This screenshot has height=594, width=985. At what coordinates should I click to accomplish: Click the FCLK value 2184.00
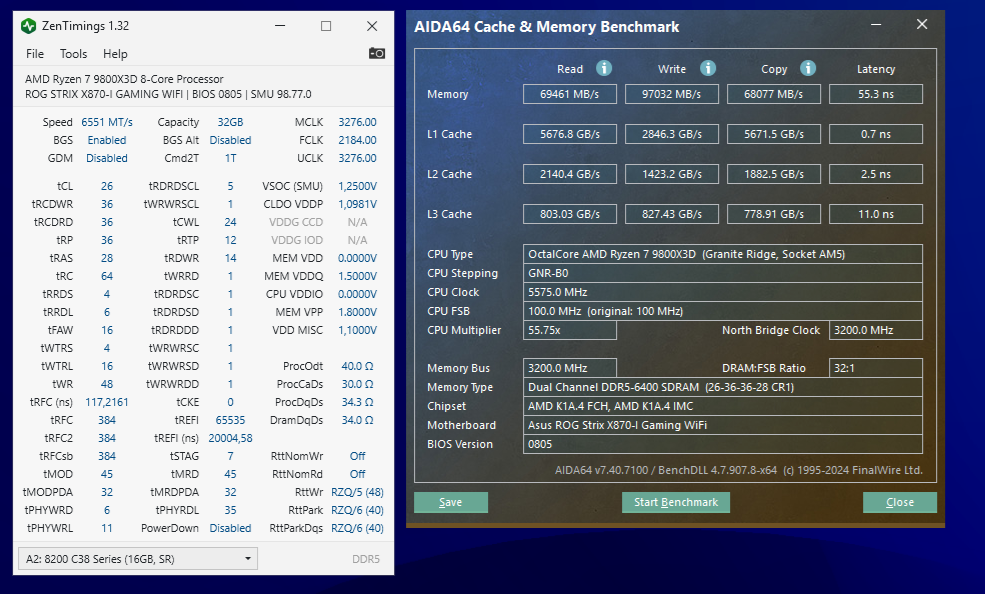click(357, 140)
